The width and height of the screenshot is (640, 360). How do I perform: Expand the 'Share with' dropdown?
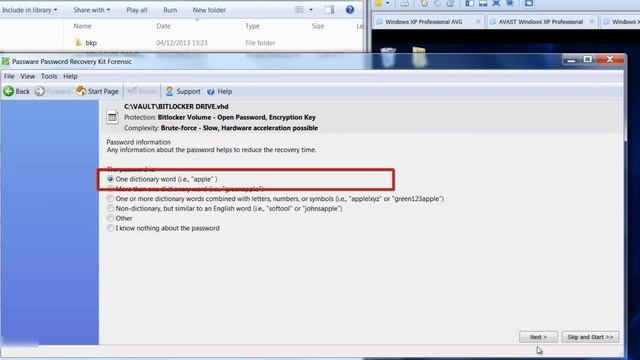[91, 10]
